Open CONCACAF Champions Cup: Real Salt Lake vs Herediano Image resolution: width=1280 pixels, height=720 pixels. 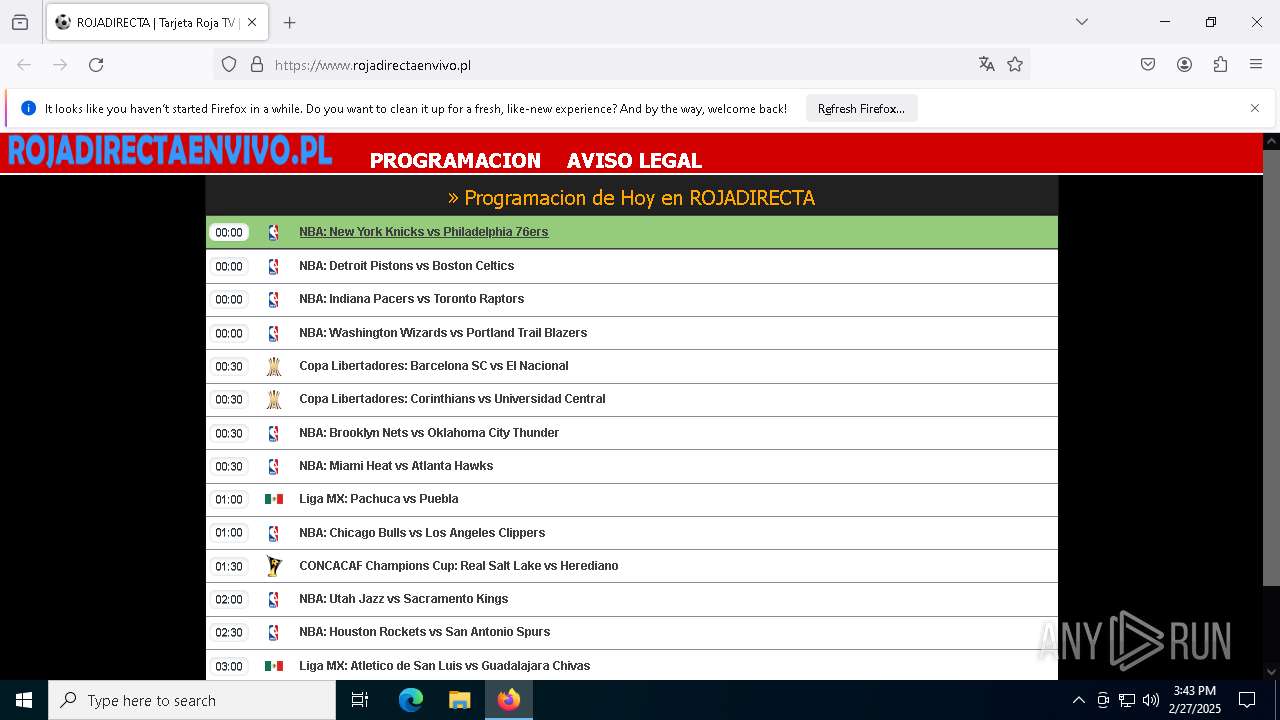point(458,566)
